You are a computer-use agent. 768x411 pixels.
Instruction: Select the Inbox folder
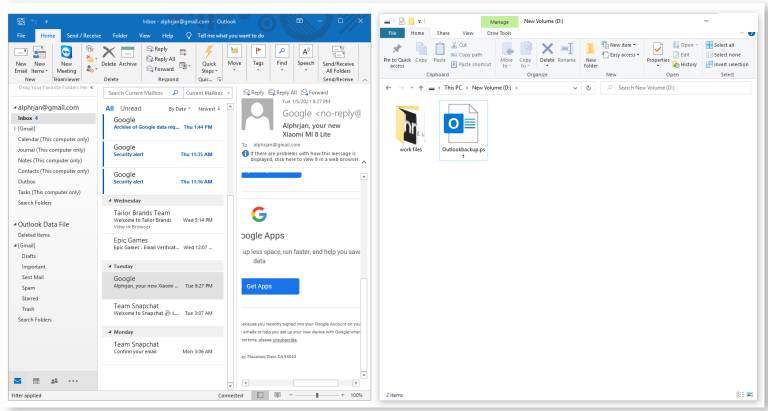point(53,118)
